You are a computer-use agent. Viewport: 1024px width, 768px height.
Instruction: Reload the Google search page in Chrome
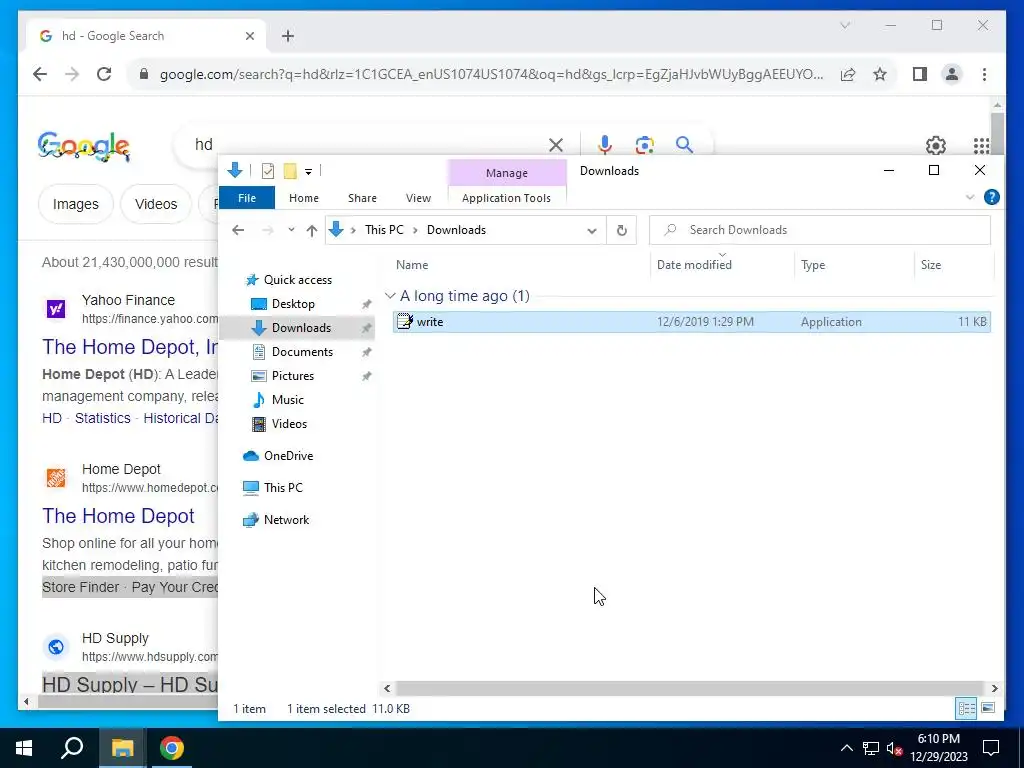[104, 74]
